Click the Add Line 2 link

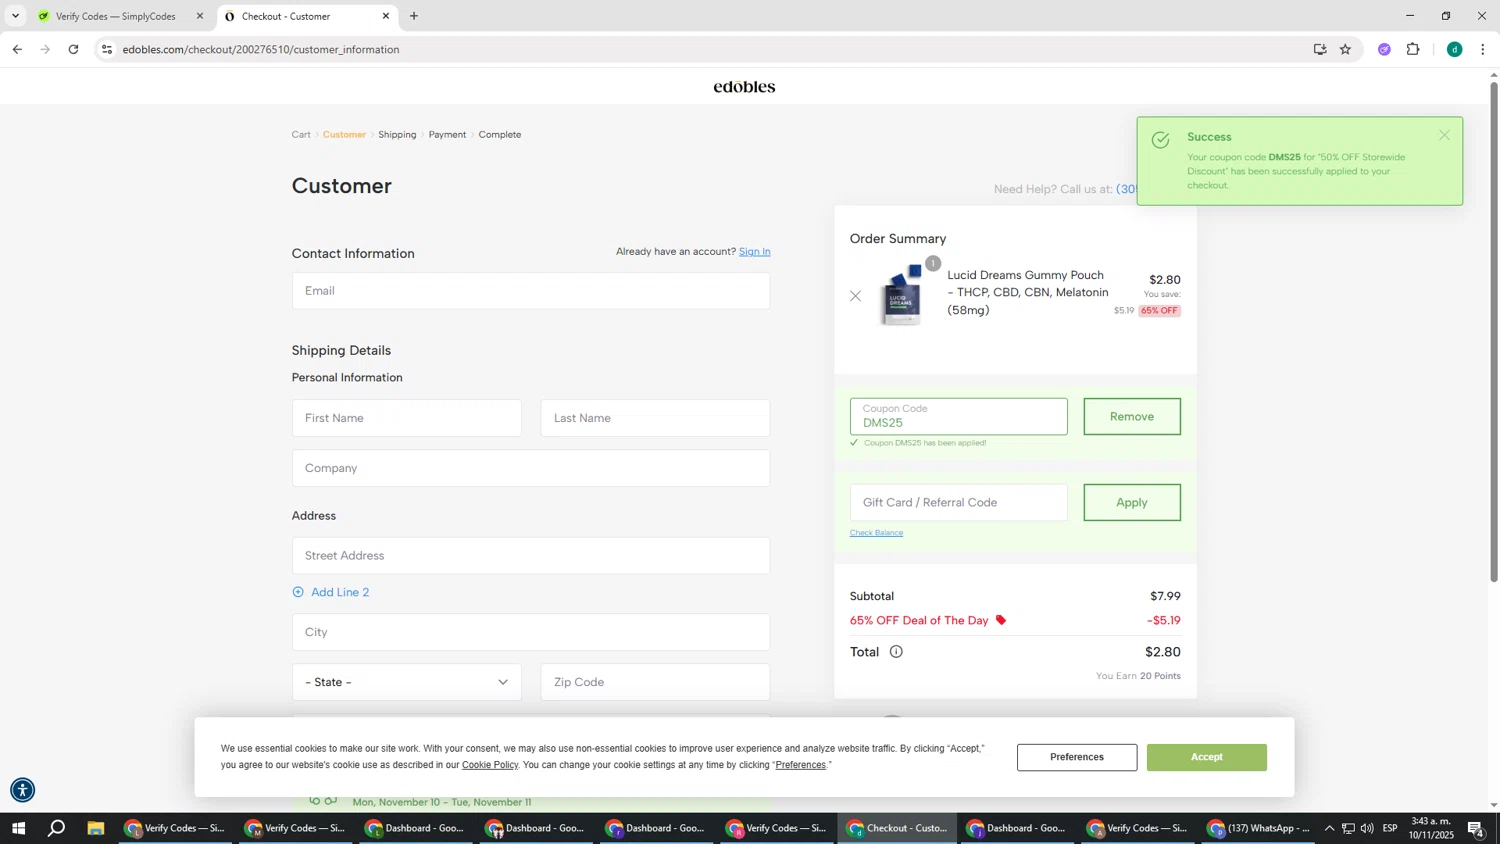(x=340, y=592)
